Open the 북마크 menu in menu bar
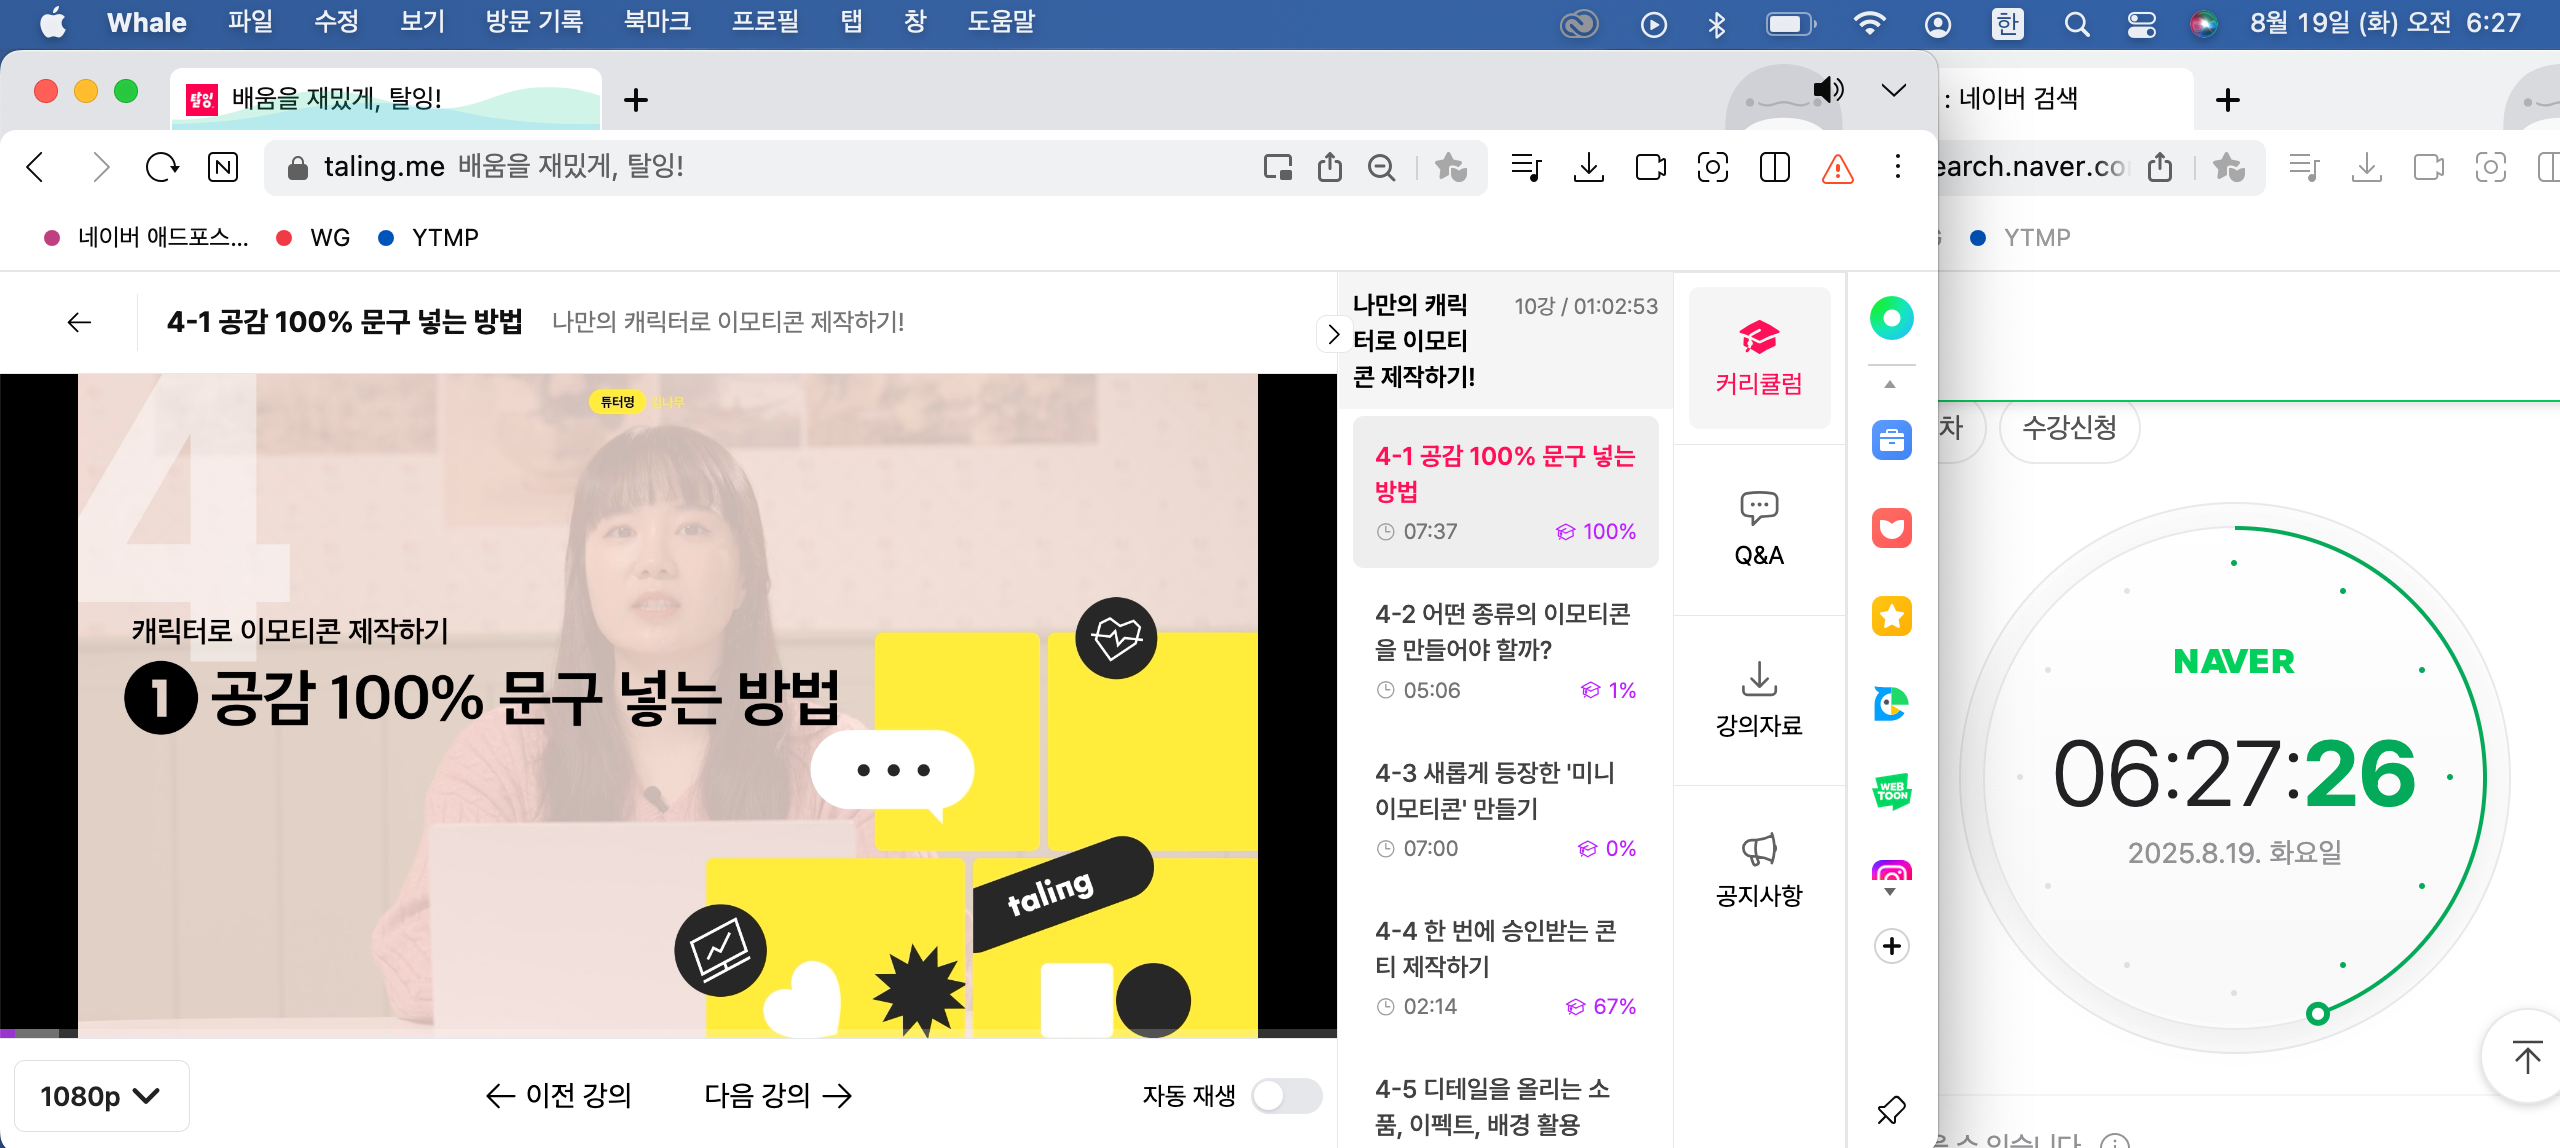The height and width of the screenshot is (1148, 2560). (656, 22)
